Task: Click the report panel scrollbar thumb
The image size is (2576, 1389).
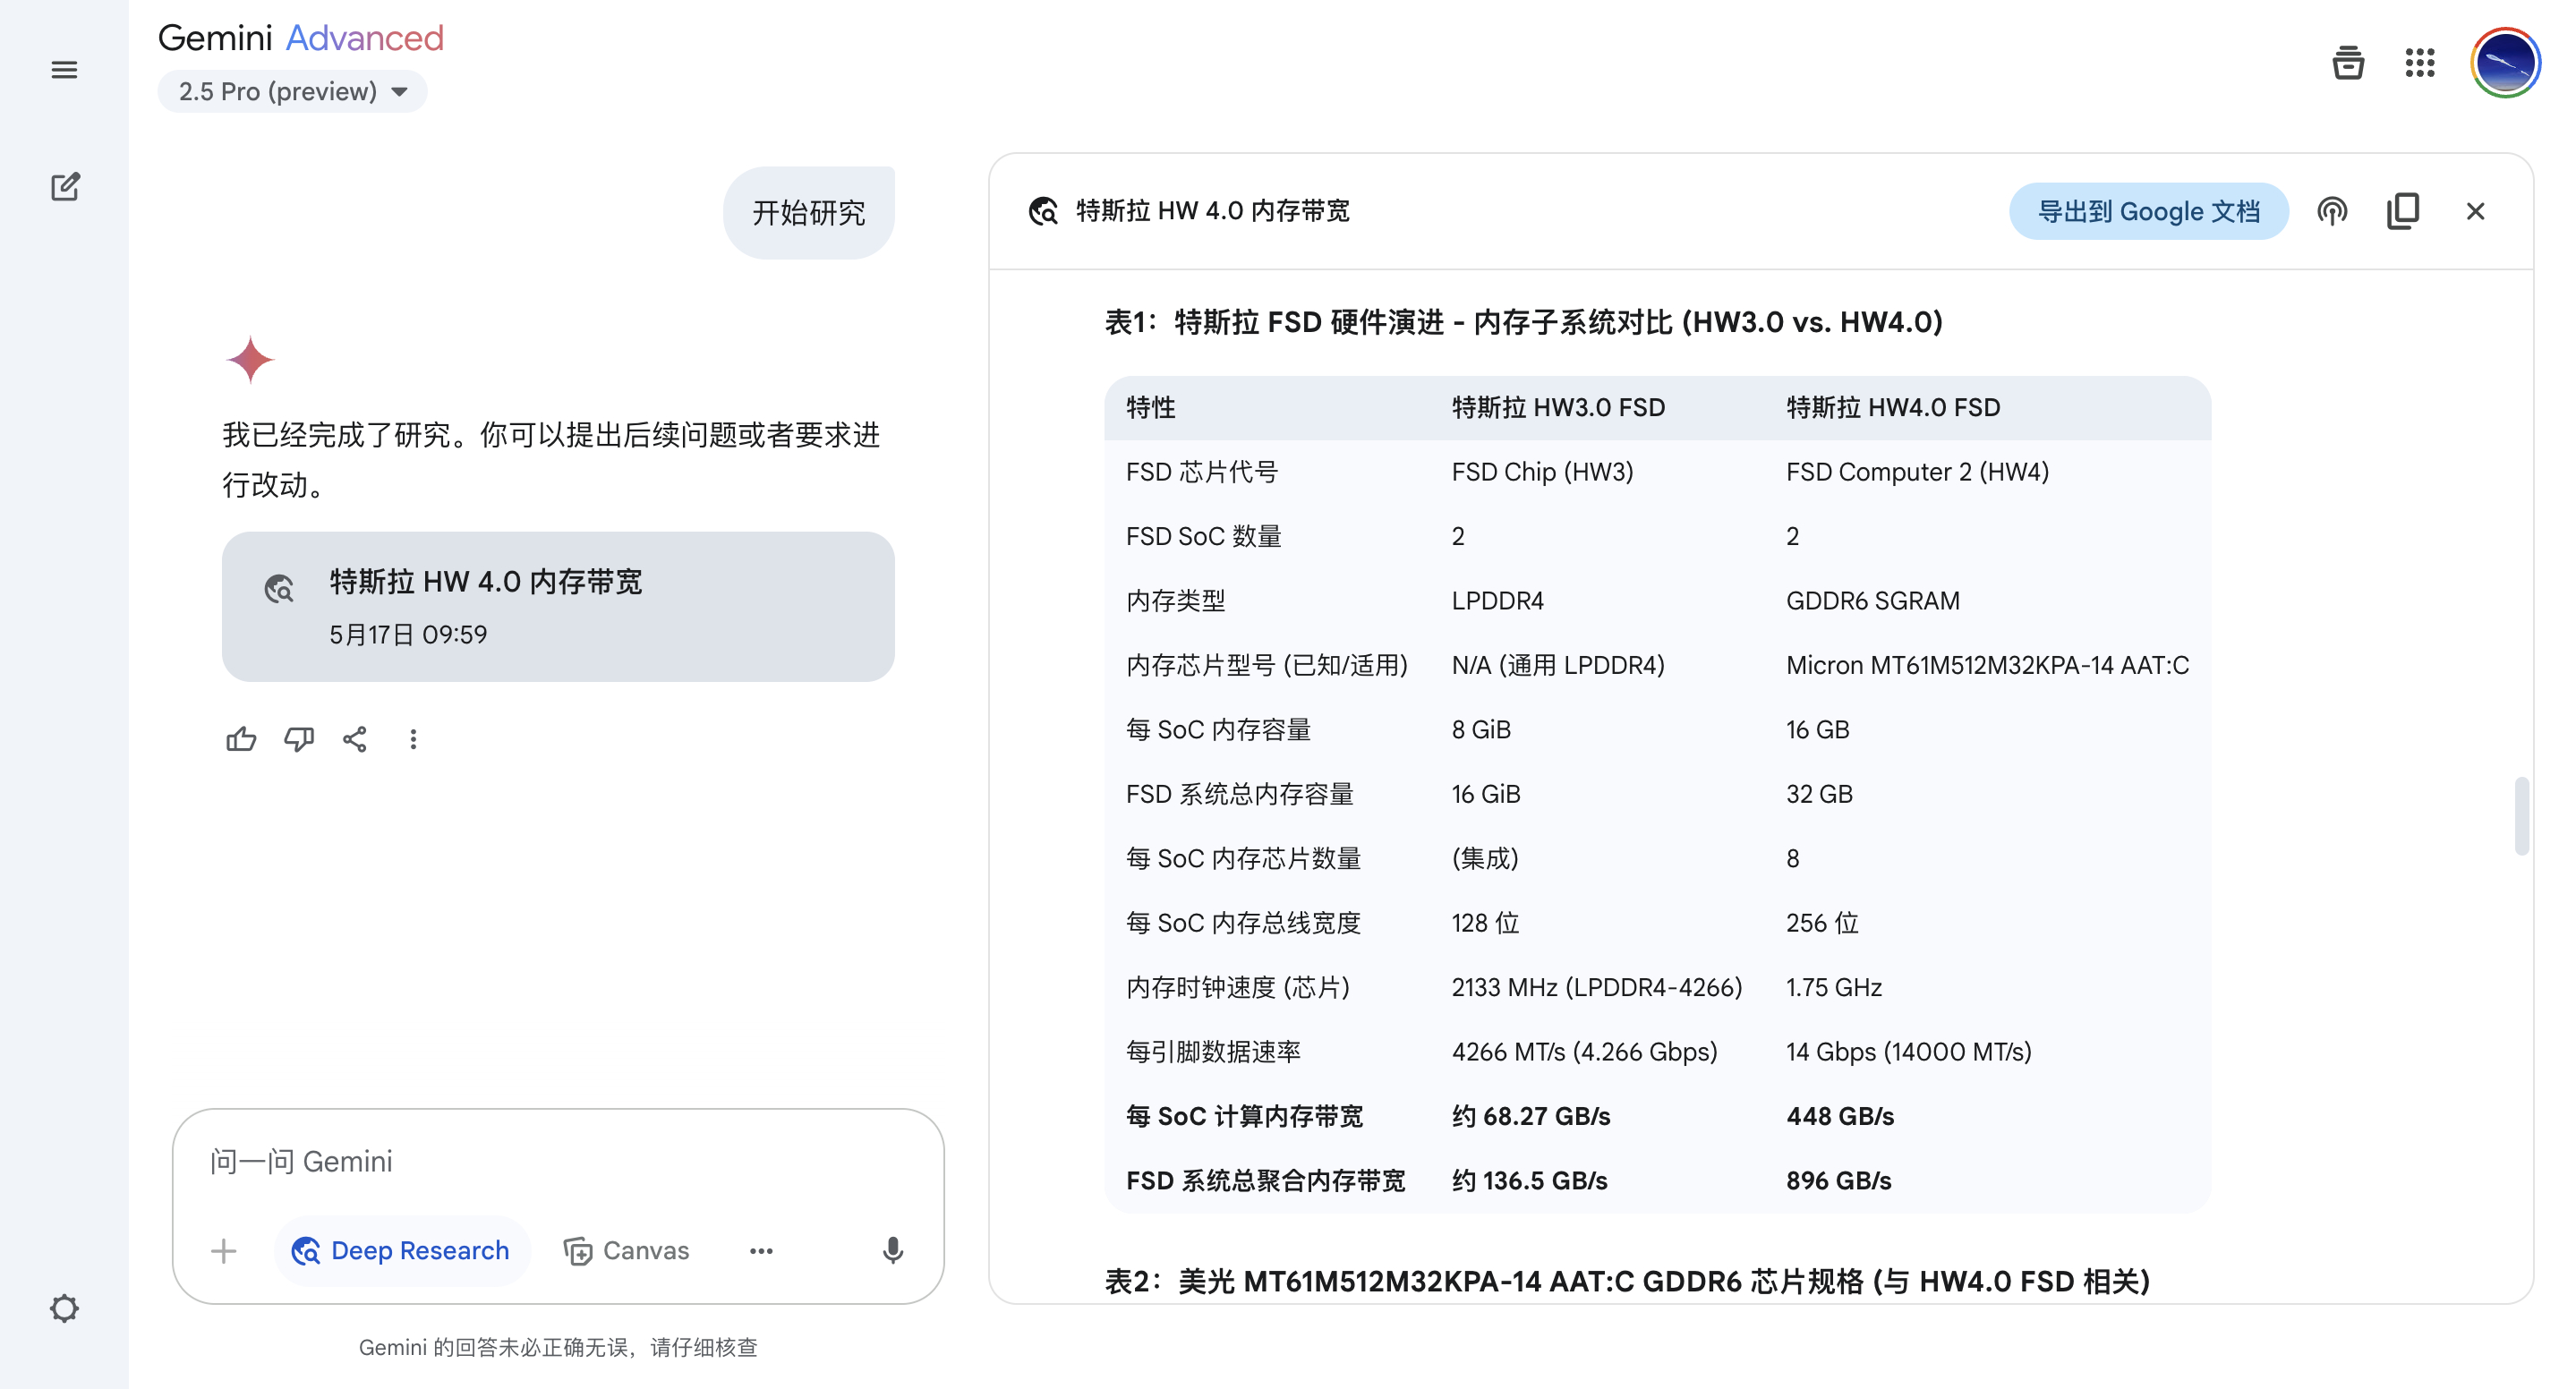Action: click(x=2522, y=816)
